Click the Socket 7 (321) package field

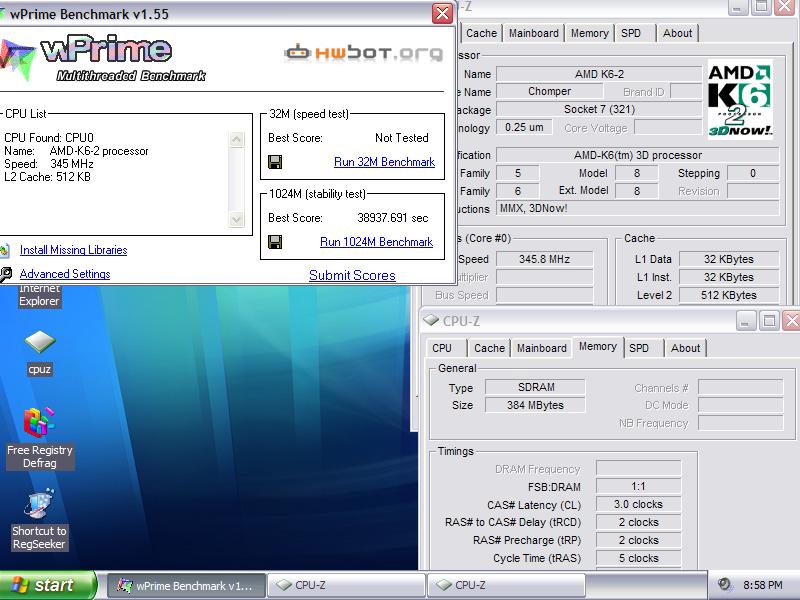(x=599, y=109)
